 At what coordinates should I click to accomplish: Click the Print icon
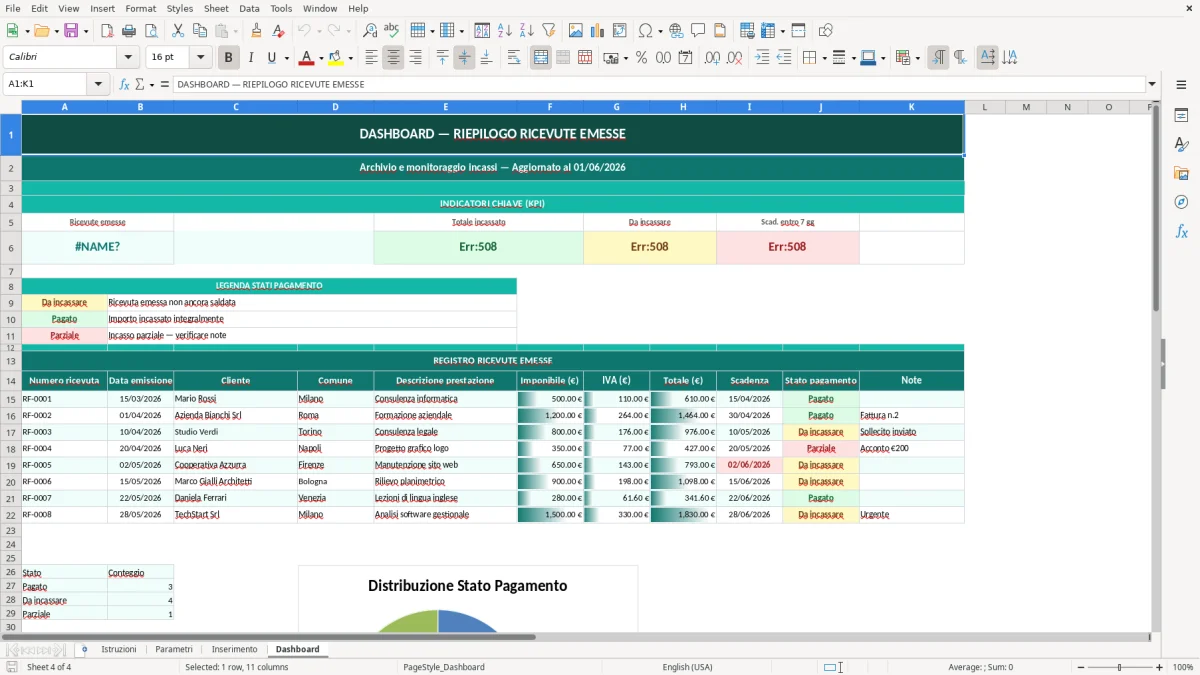pos(129,31)
